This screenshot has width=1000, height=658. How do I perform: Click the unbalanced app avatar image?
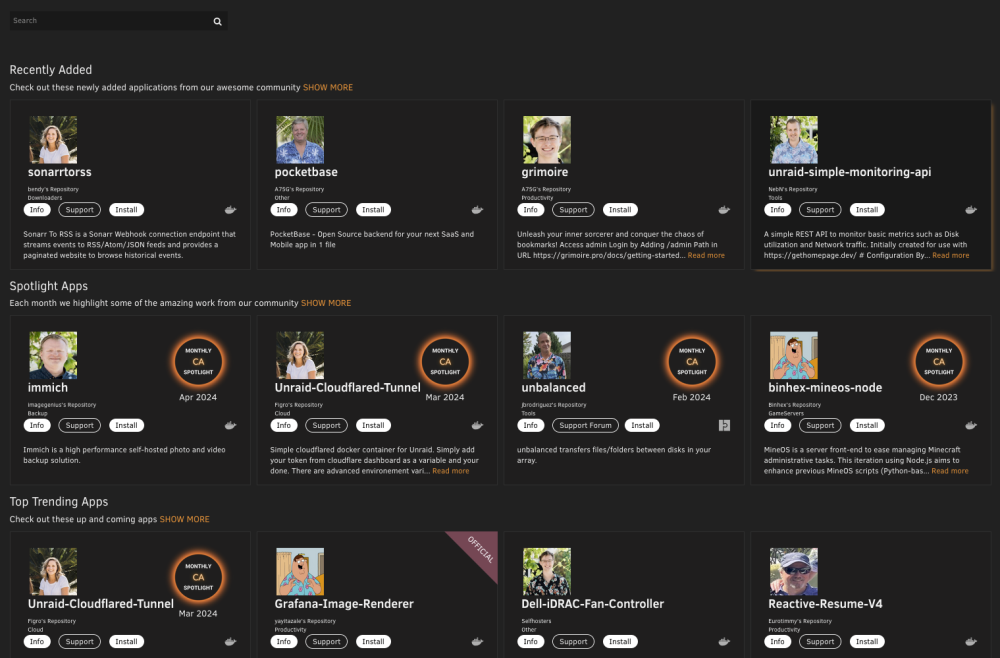click(547, 355)
